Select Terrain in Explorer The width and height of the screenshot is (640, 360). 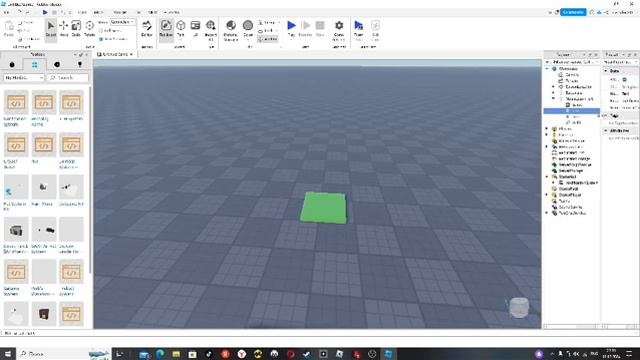572,81
